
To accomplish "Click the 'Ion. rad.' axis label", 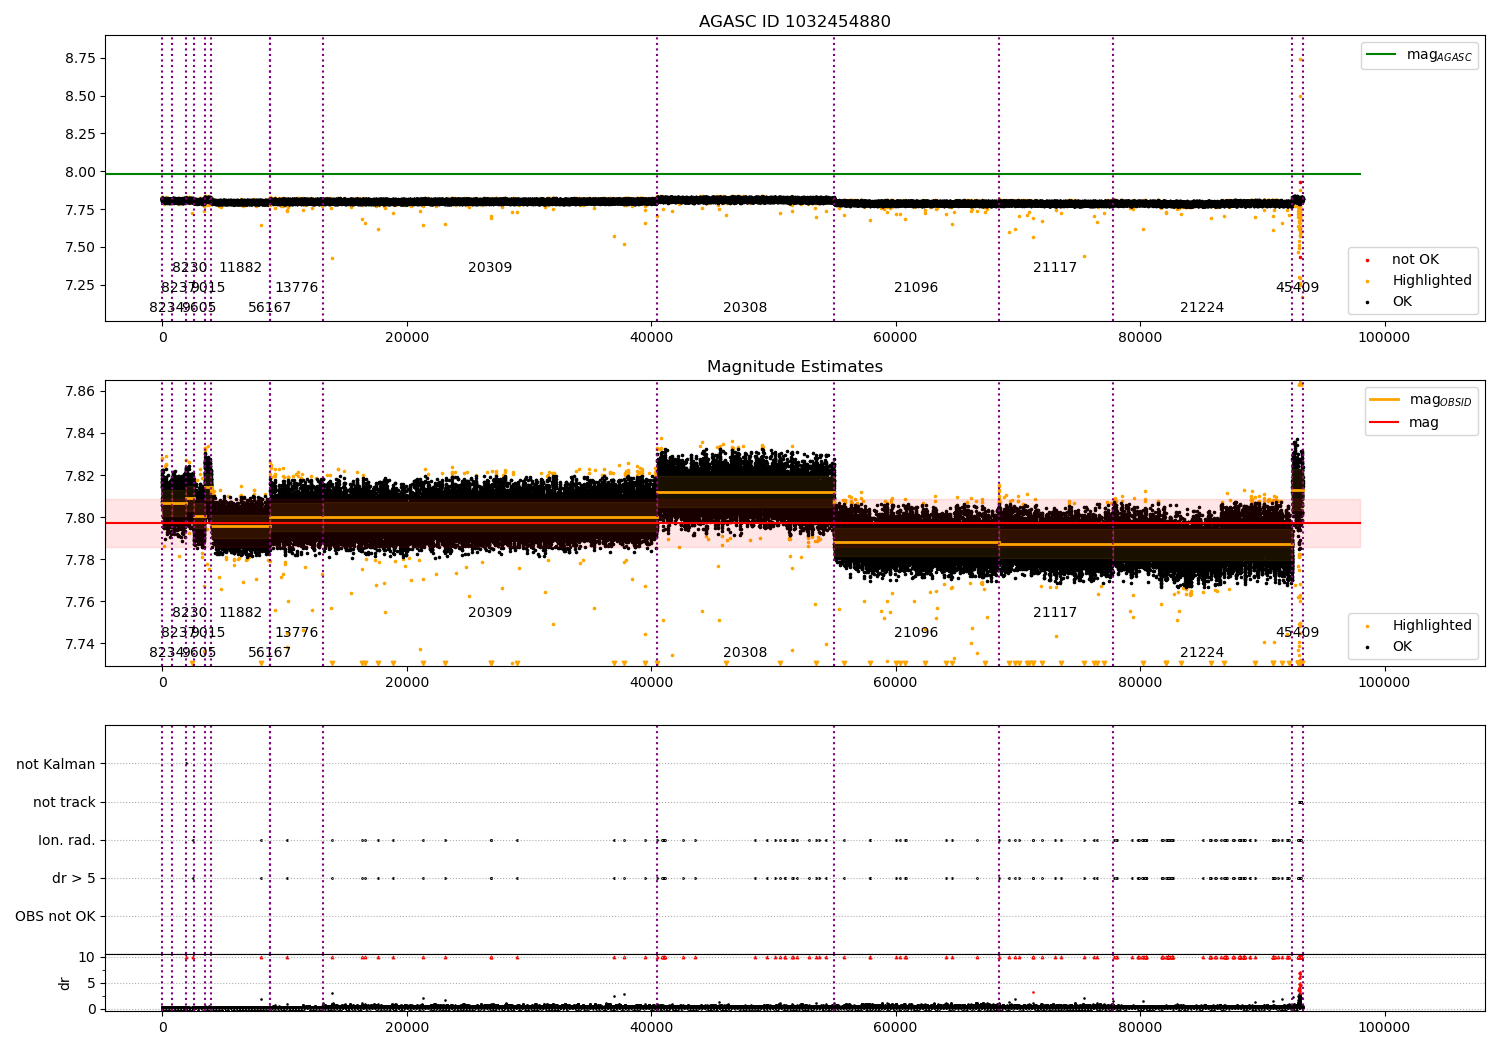I will [x=67, y=840].
